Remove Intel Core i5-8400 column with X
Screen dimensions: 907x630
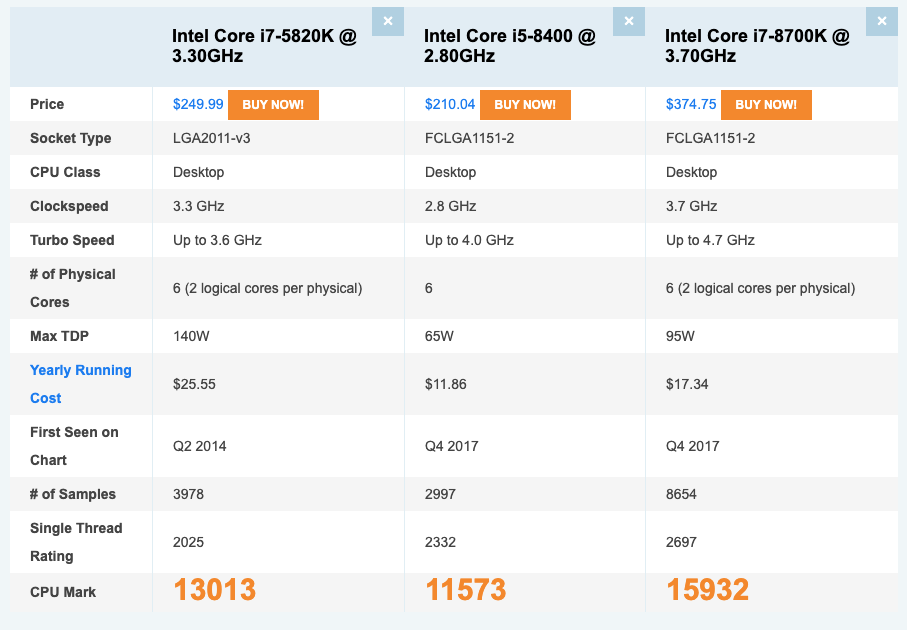pos(629,21)
